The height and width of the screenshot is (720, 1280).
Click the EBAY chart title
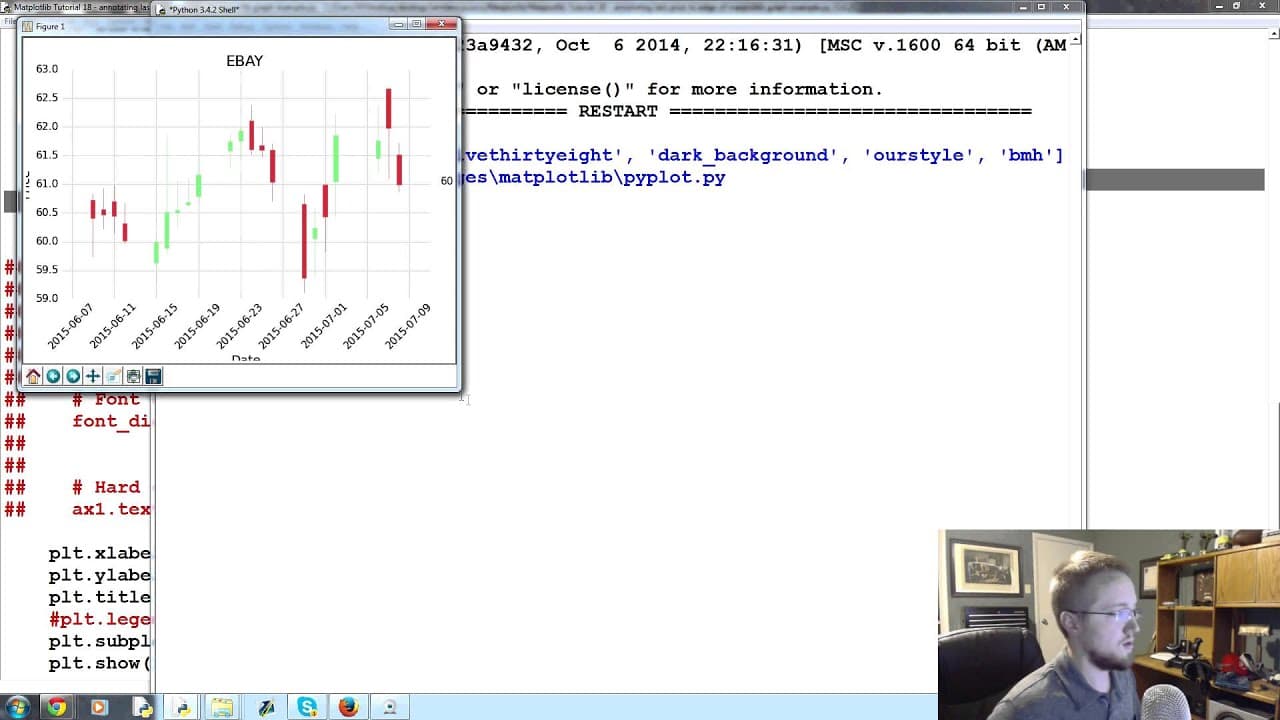click(244, 61)
